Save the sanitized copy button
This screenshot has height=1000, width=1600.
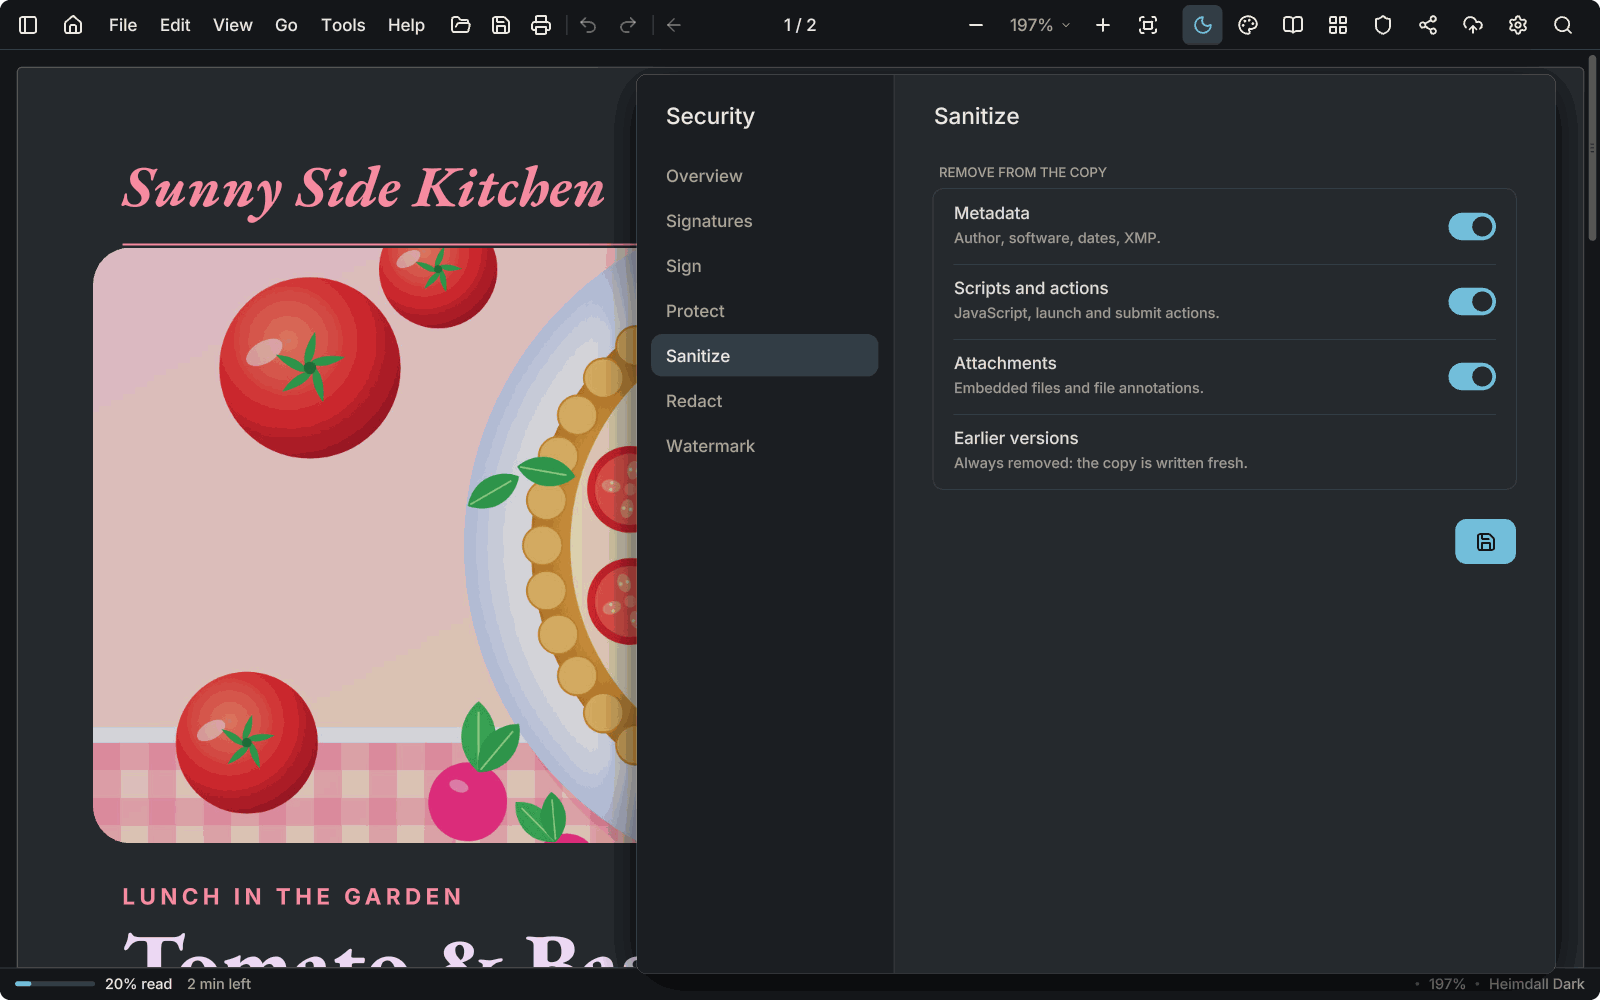(1485, 541)
